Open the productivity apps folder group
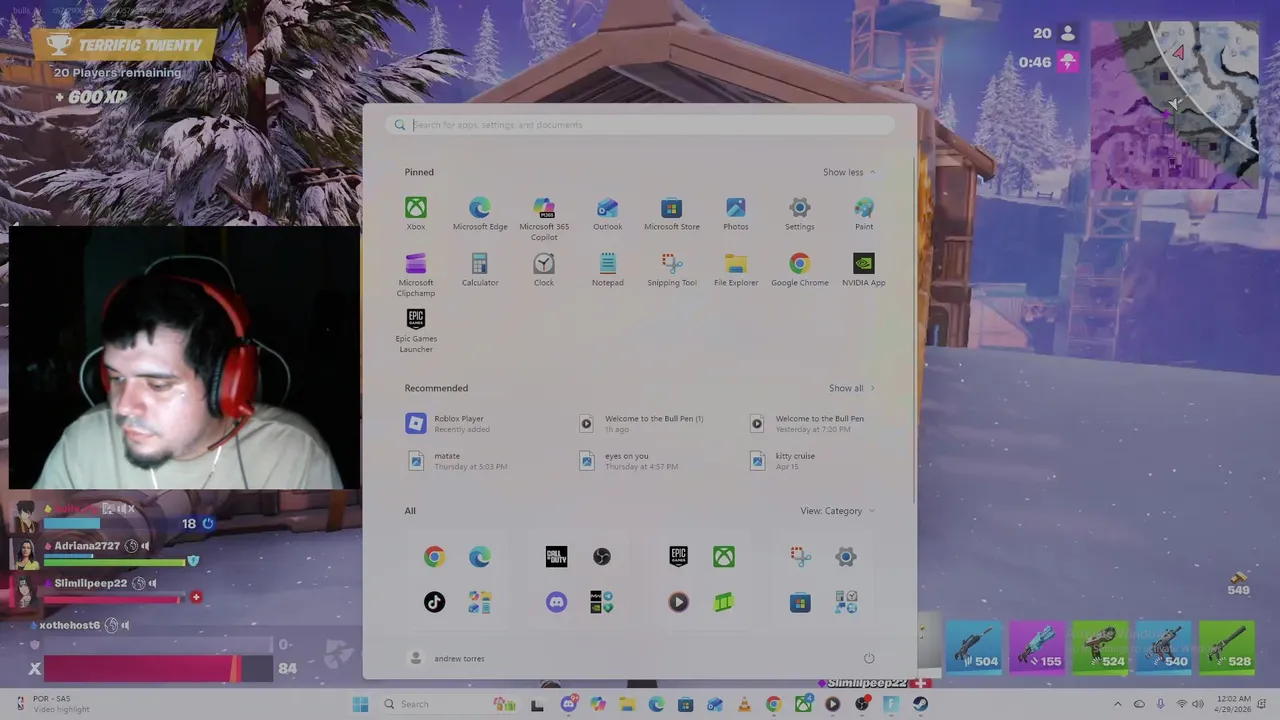 pyautogui.click(x=479, y=602)
